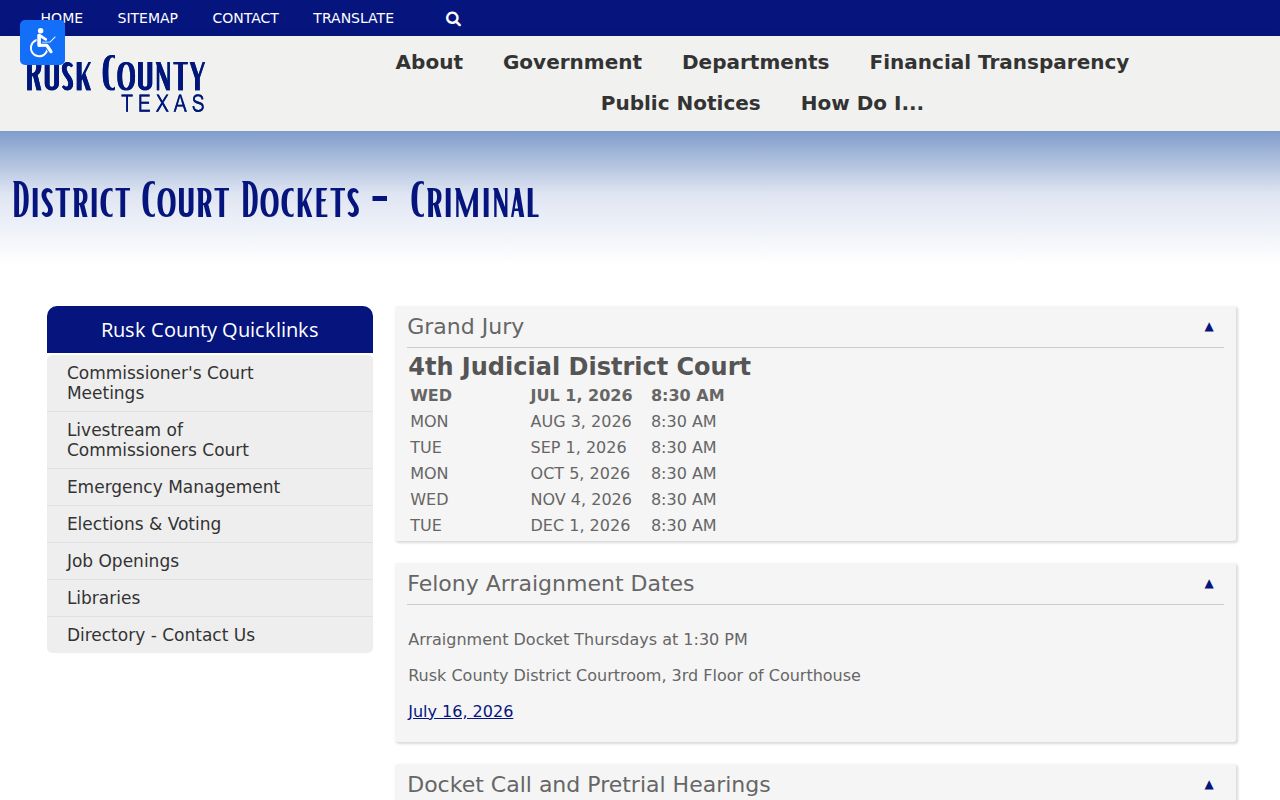Open Financial Transparency menu
This screenshot has height=800, width=1280.
coord(999,62)
